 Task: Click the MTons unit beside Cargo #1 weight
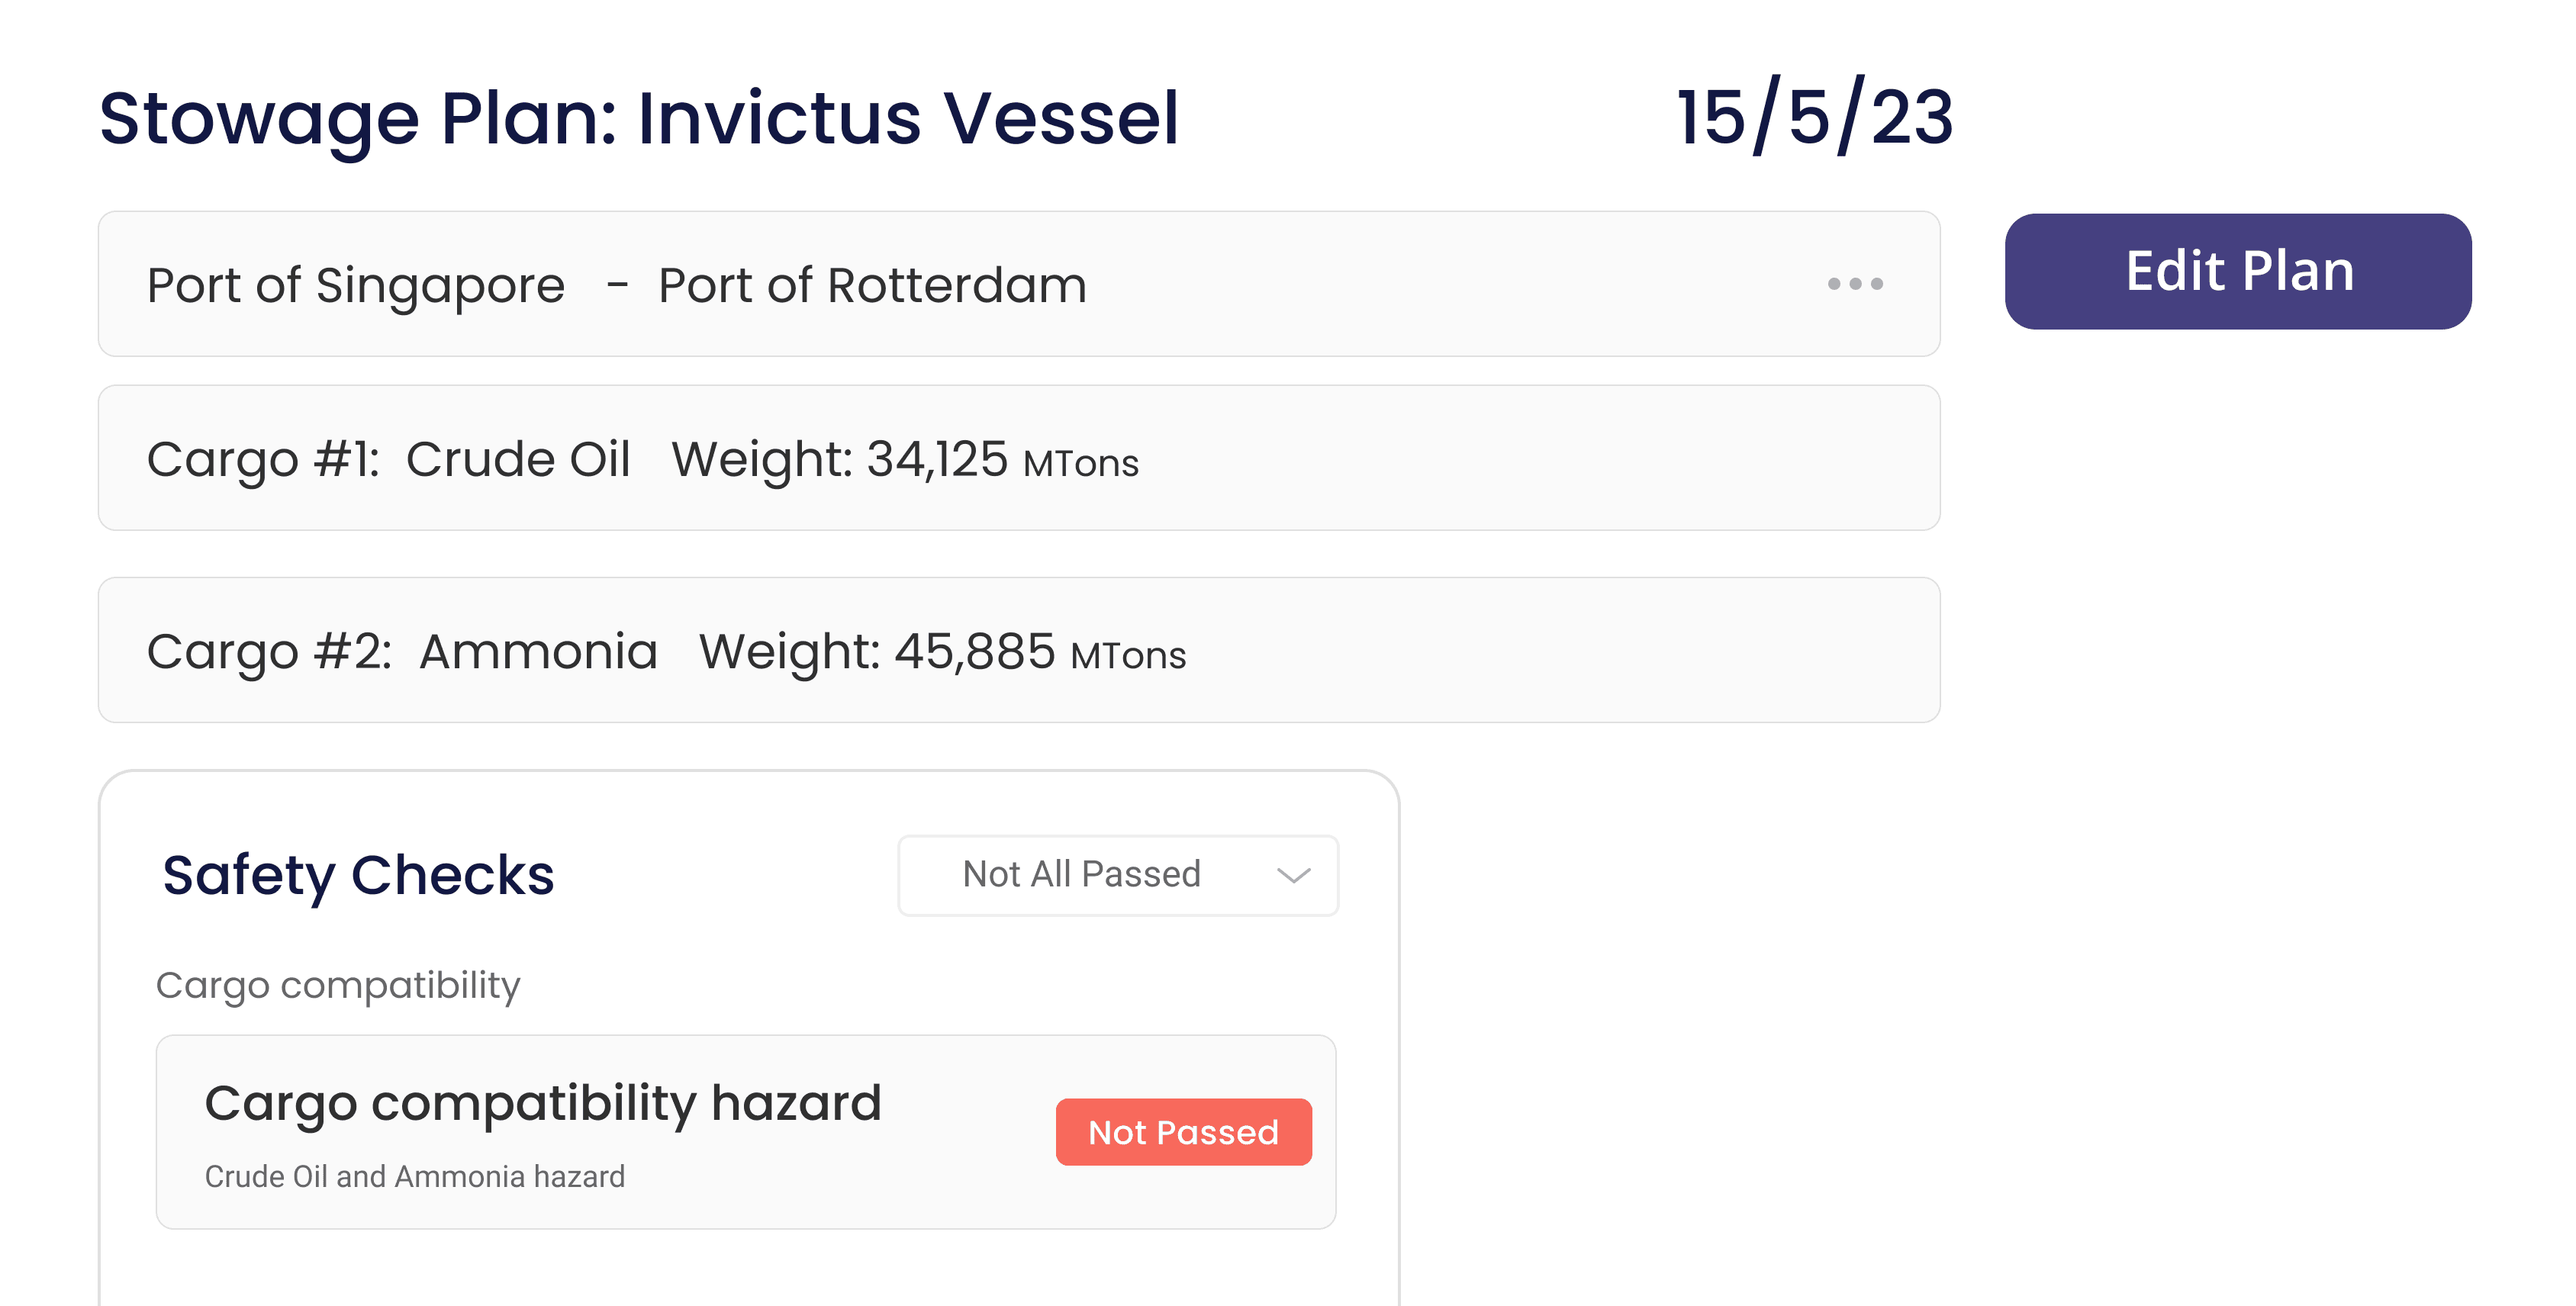tap(1081, 463)
